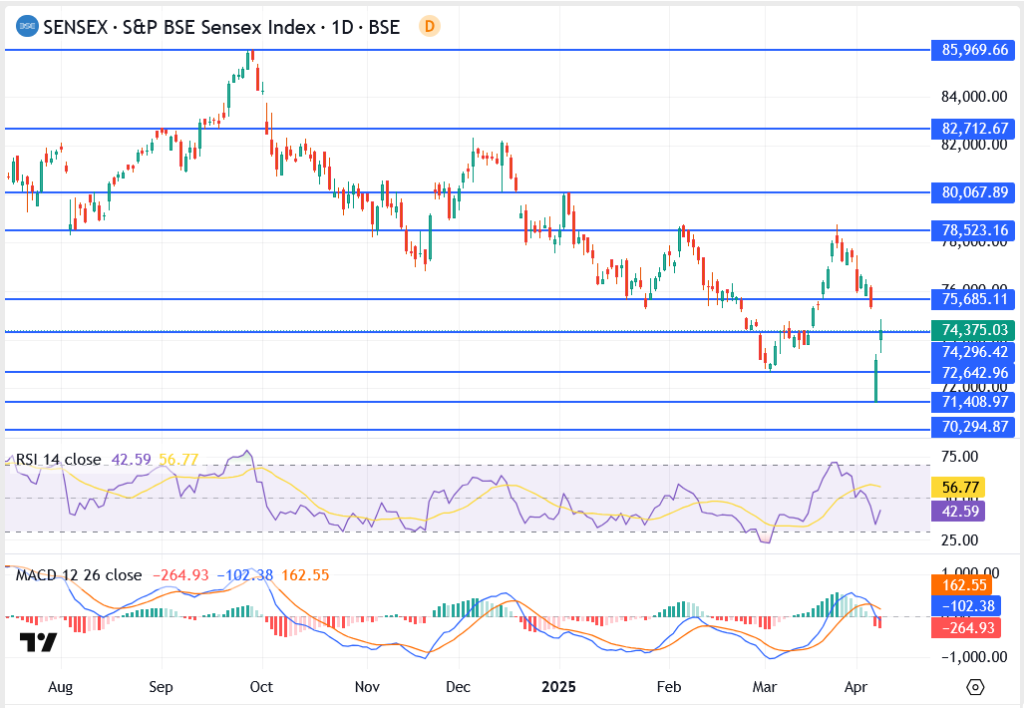
Task: Click the orange D delayed-data badge
Action: coord(429,27)
